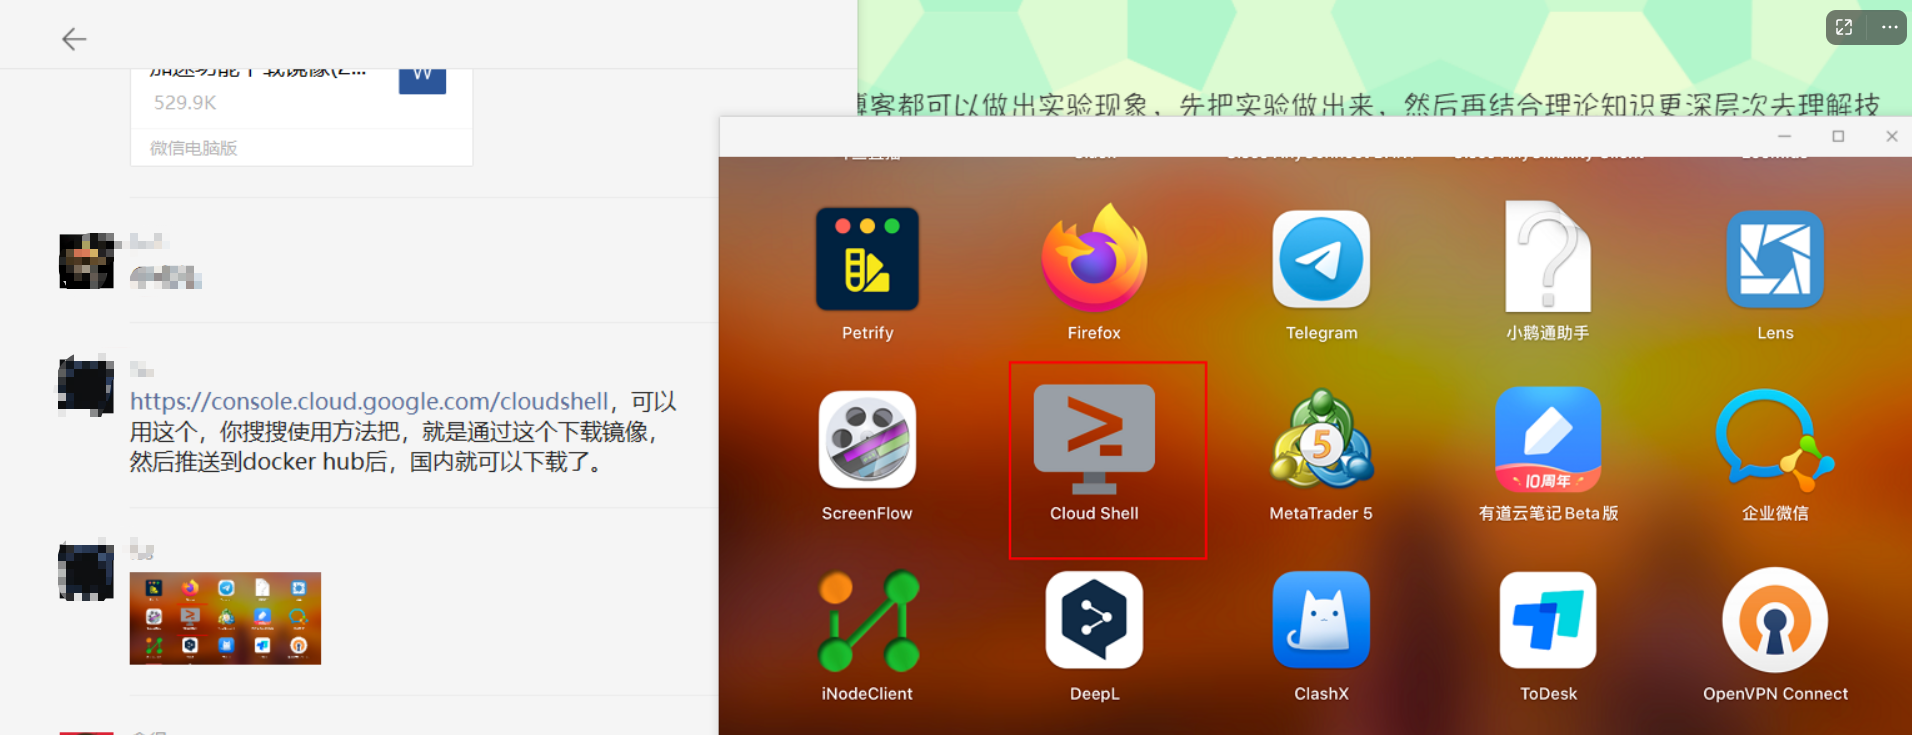Open the Petrify app icon
The width and height of the screenshot is (1912, 735).
point(867,259)
